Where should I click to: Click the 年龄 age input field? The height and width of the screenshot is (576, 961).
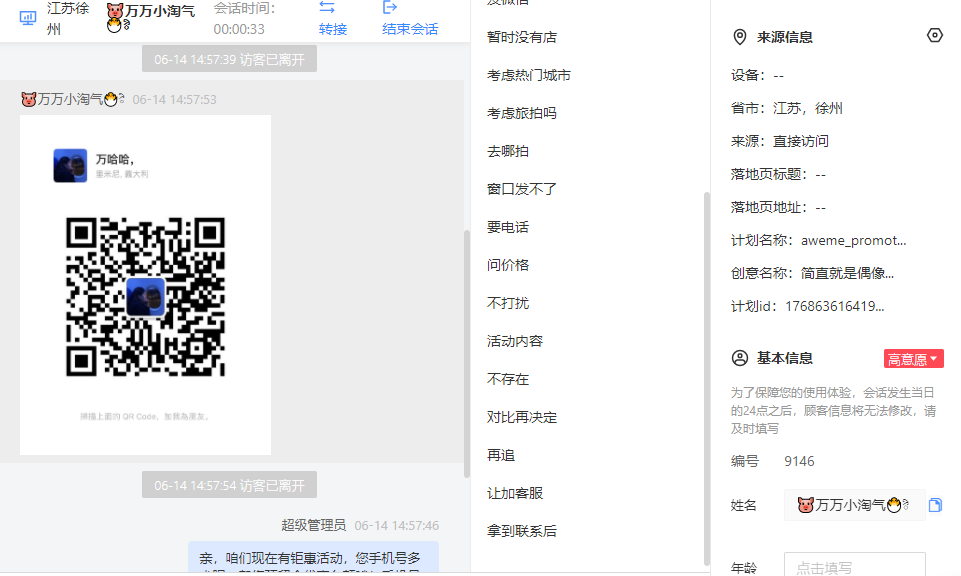[854, 564]
